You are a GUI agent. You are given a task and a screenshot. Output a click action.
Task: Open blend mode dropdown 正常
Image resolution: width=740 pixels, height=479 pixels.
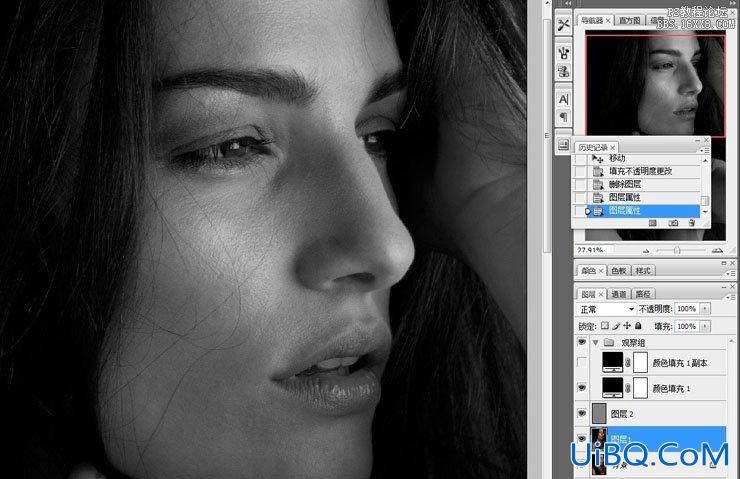tap(606, 309)
